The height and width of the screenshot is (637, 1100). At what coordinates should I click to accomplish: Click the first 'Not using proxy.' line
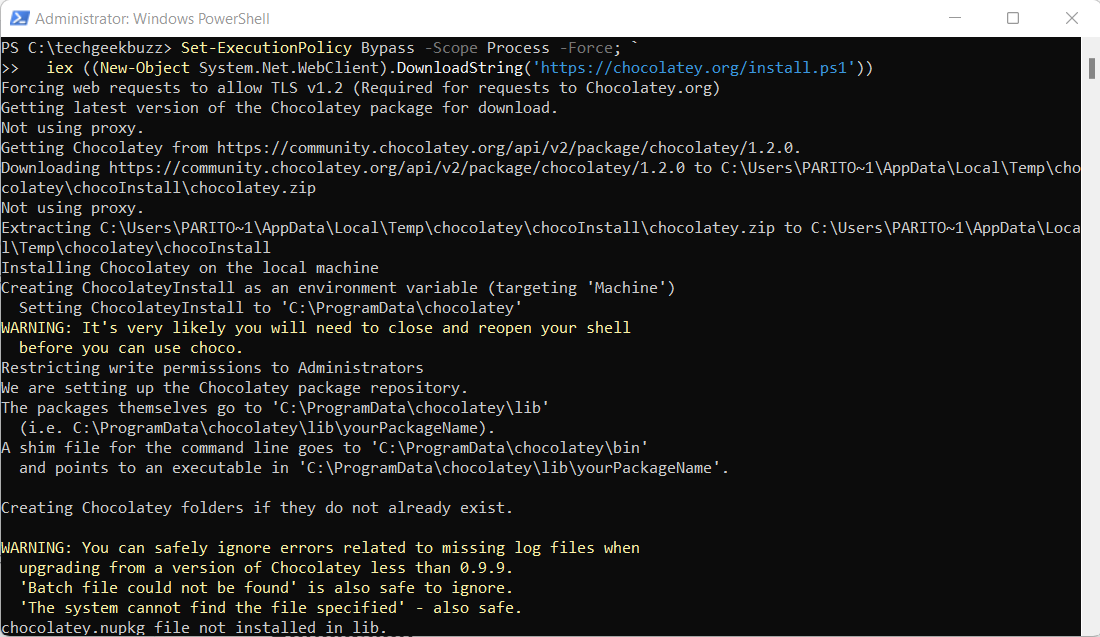click(72, 128)
